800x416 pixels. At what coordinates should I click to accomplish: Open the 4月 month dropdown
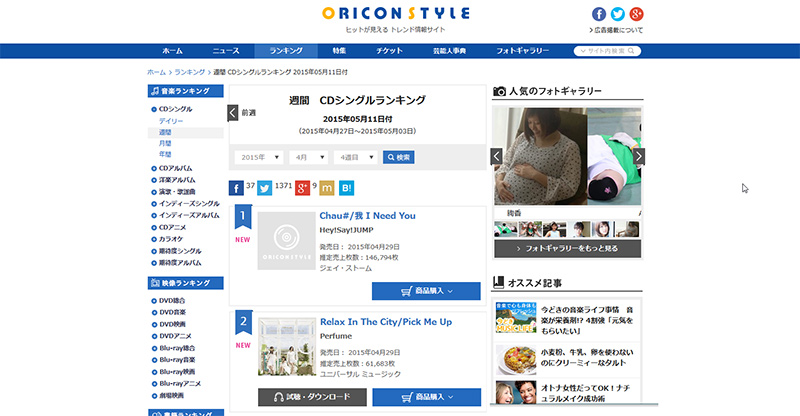pyautogui.click(x=308, y=157)
